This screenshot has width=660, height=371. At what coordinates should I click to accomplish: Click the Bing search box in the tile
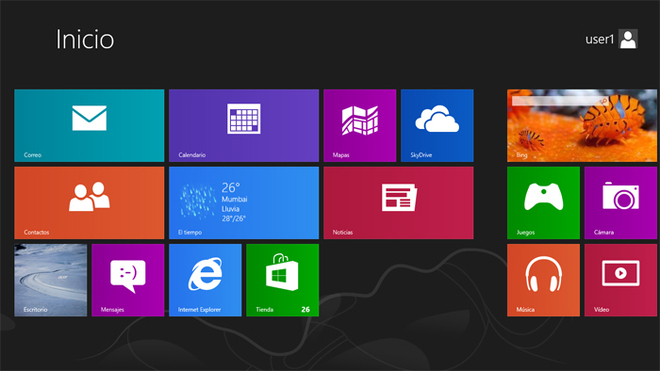click(559, 101)
